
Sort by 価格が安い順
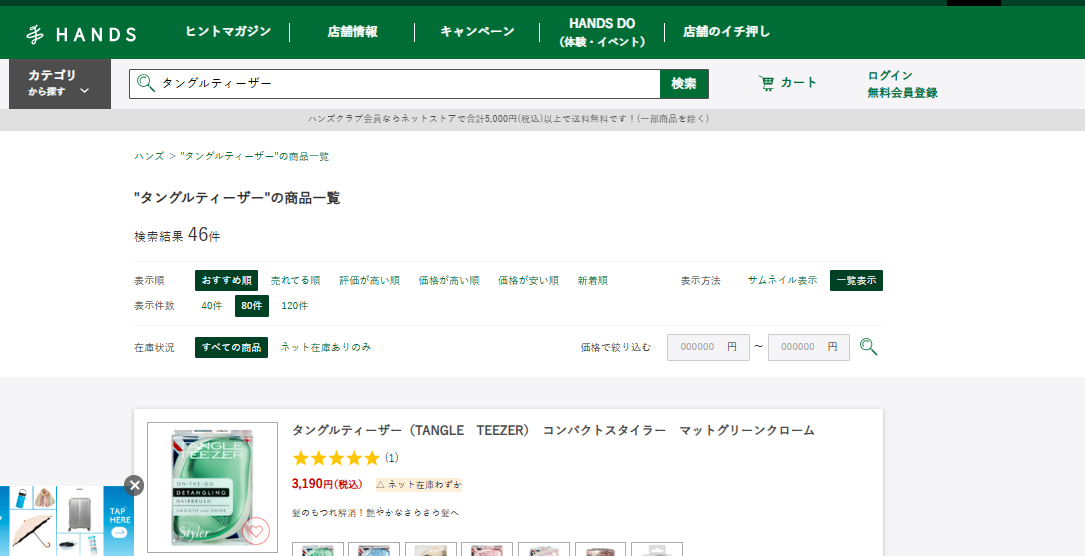pos(529,281)
